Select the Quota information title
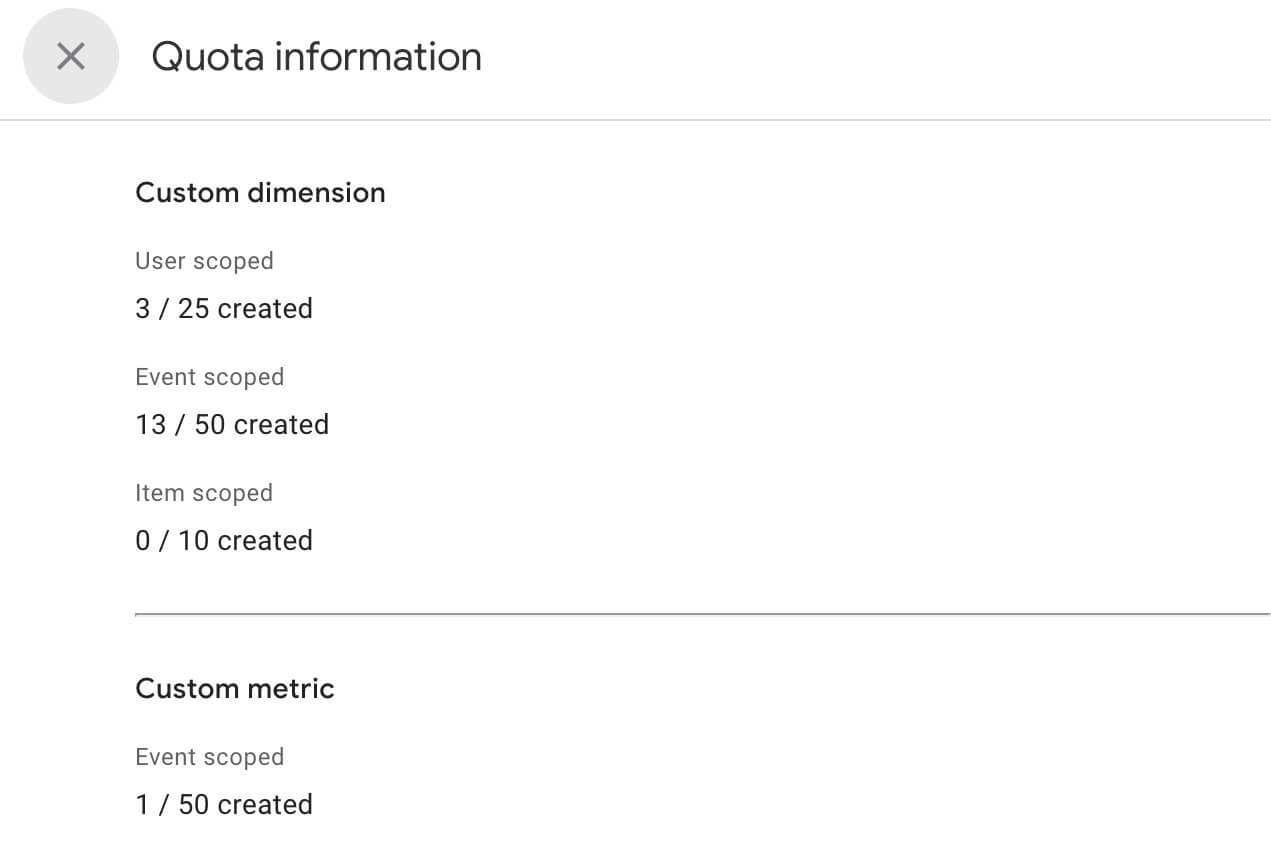Screen dimensions: 1271x858 coord(316,57)
